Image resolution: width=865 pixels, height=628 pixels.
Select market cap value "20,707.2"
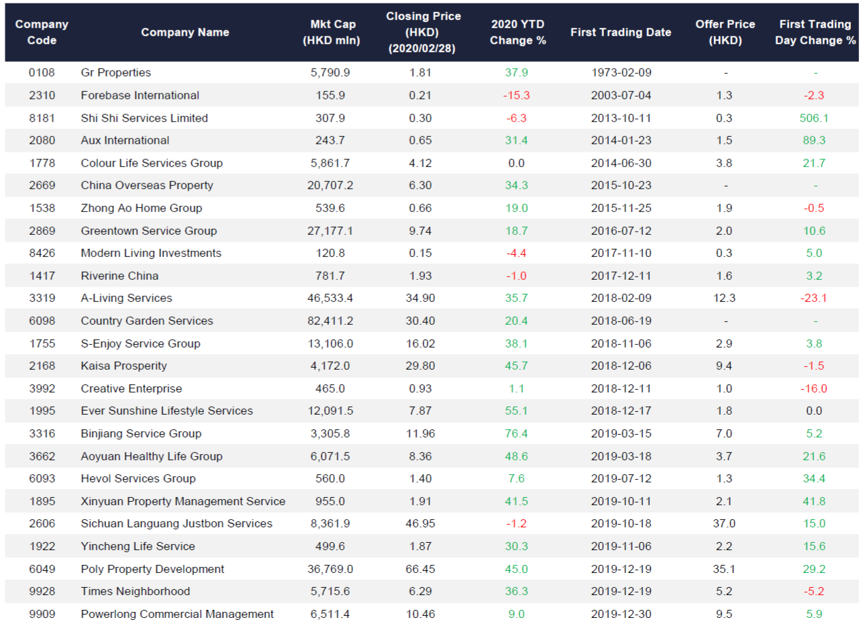[x=330, y=185]
